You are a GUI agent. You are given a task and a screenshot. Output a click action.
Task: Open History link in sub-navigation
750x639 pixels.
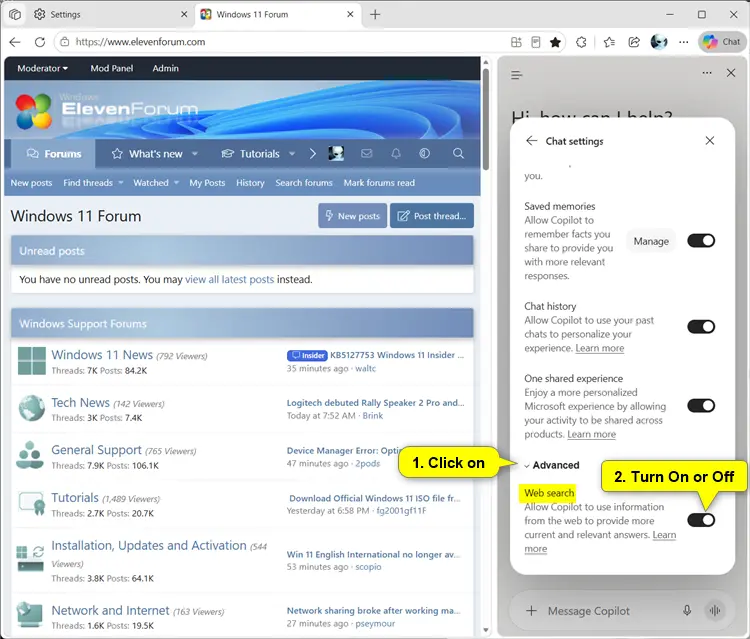tap(250, 183)
